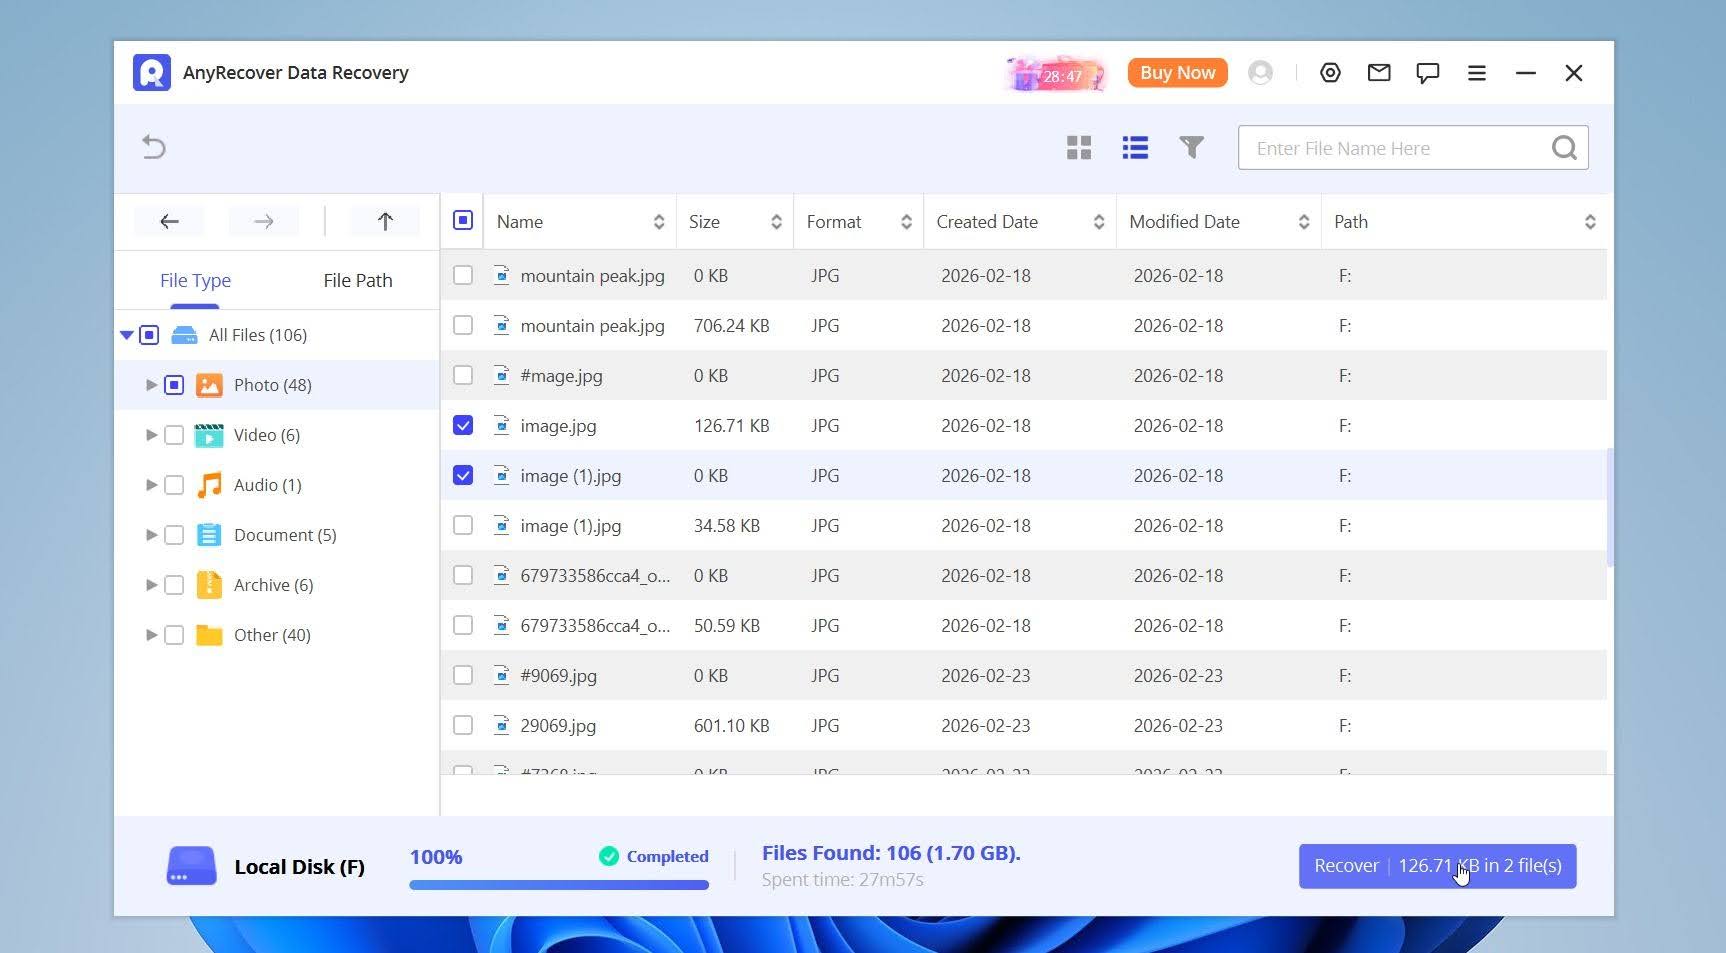The image size is (1726, 953).
Task: Click the Created Date column header
Action: pyautogui.click(x=1020, y=222)
